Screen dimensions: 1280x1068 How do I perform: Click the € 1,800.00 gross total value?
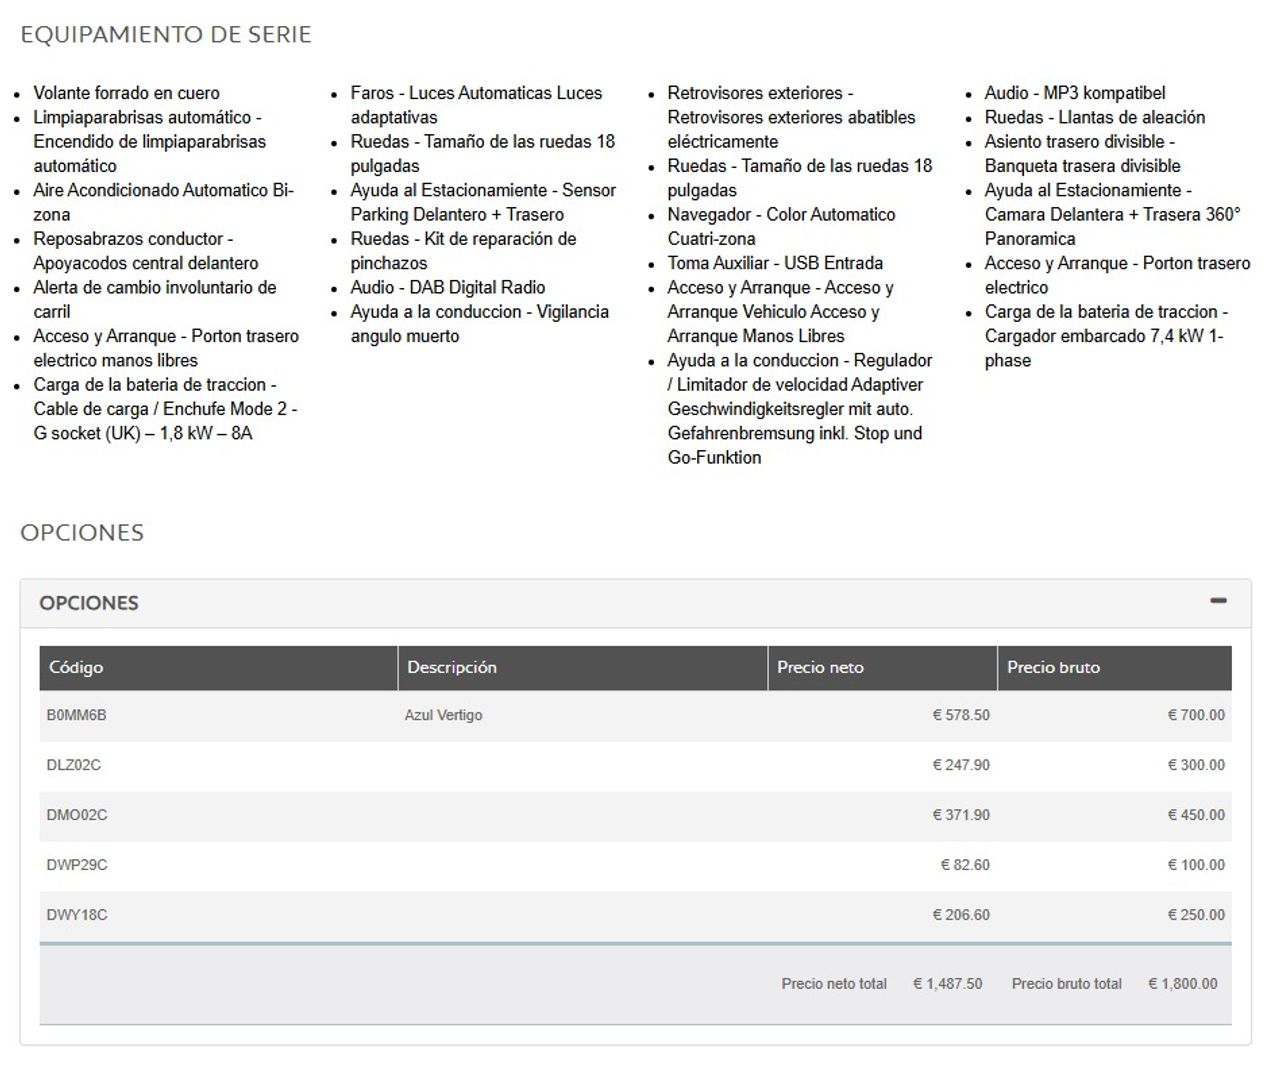(x=1183, y=984)
